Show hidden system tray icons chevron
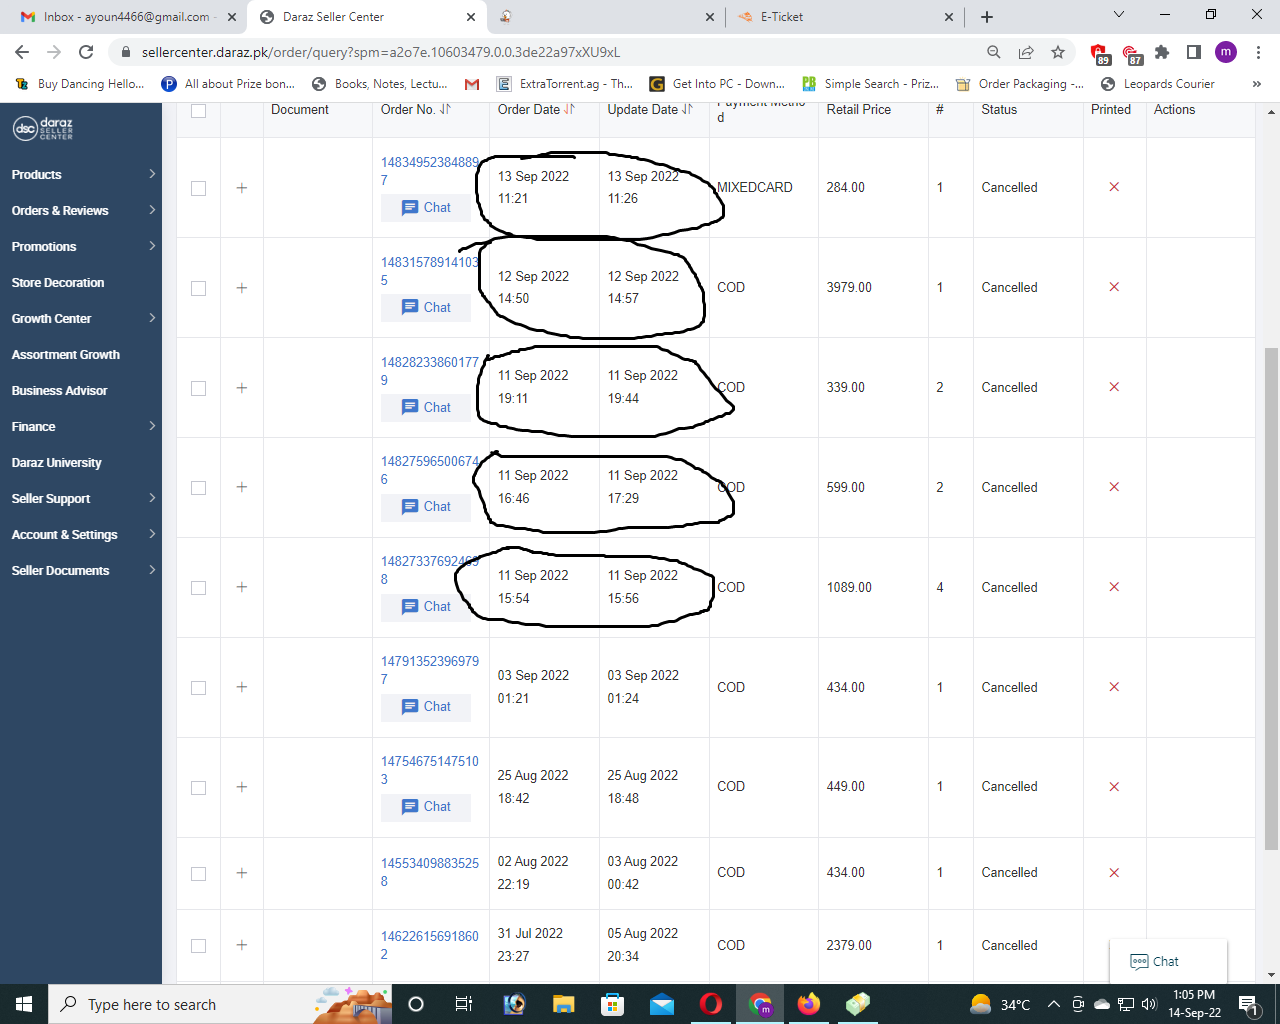 pos(1053,1004)
